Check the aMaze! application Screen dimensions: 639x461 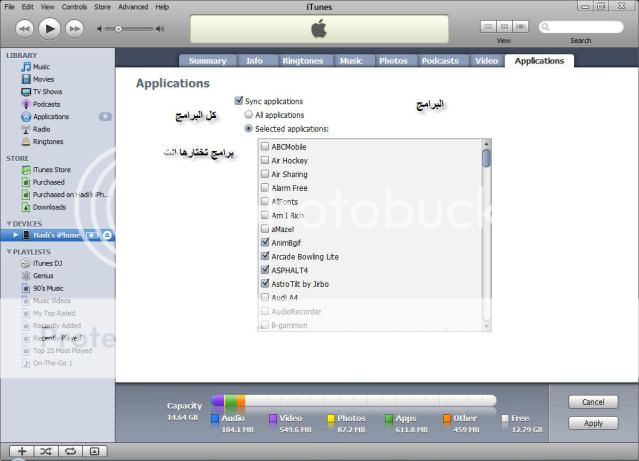tap(265, 229)
